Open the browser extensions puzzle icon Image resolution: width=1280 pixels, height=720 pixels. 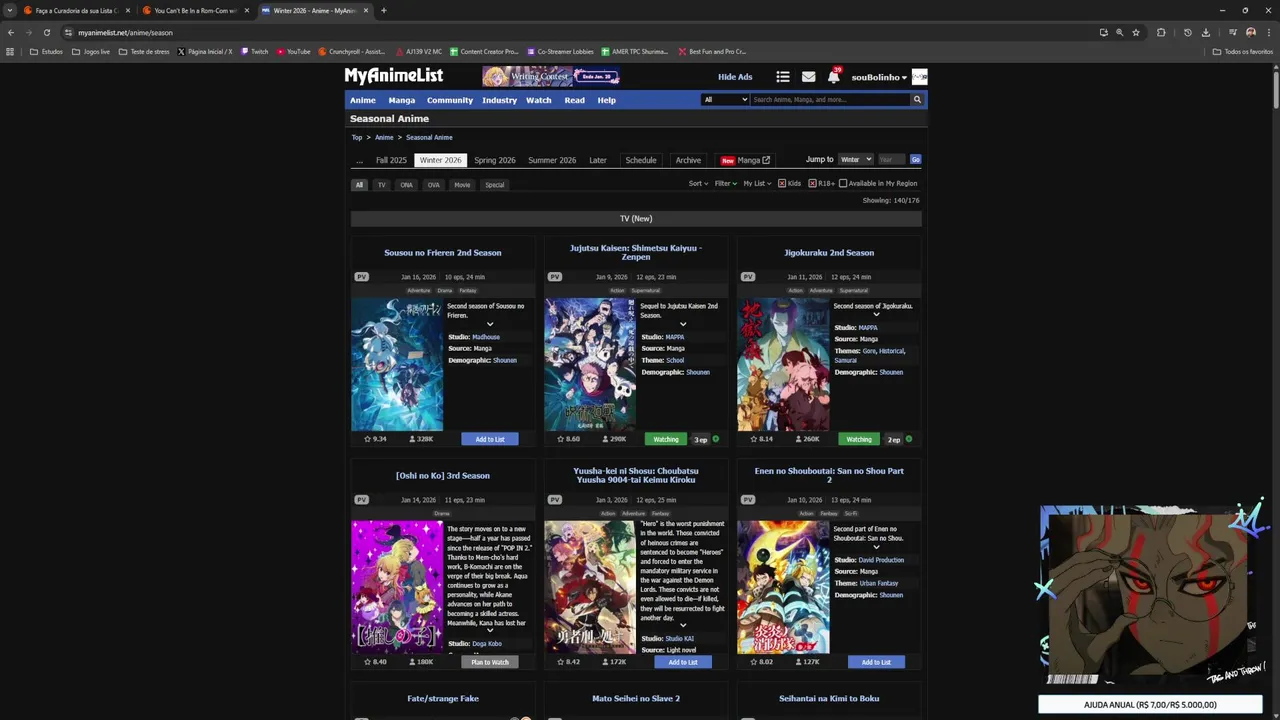tap(1161, 32)
